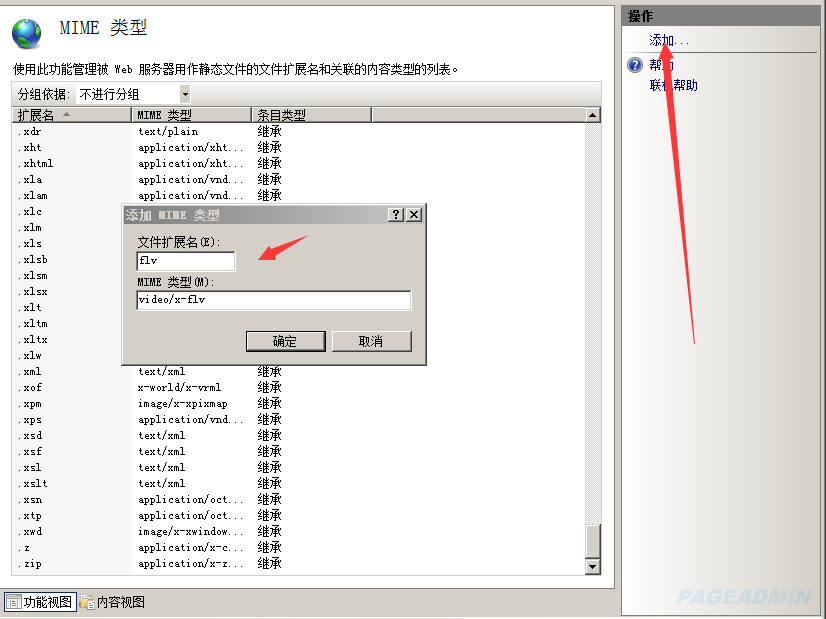Click the x-world/x-vrml MIME type cell

click(x=180, y=388)
